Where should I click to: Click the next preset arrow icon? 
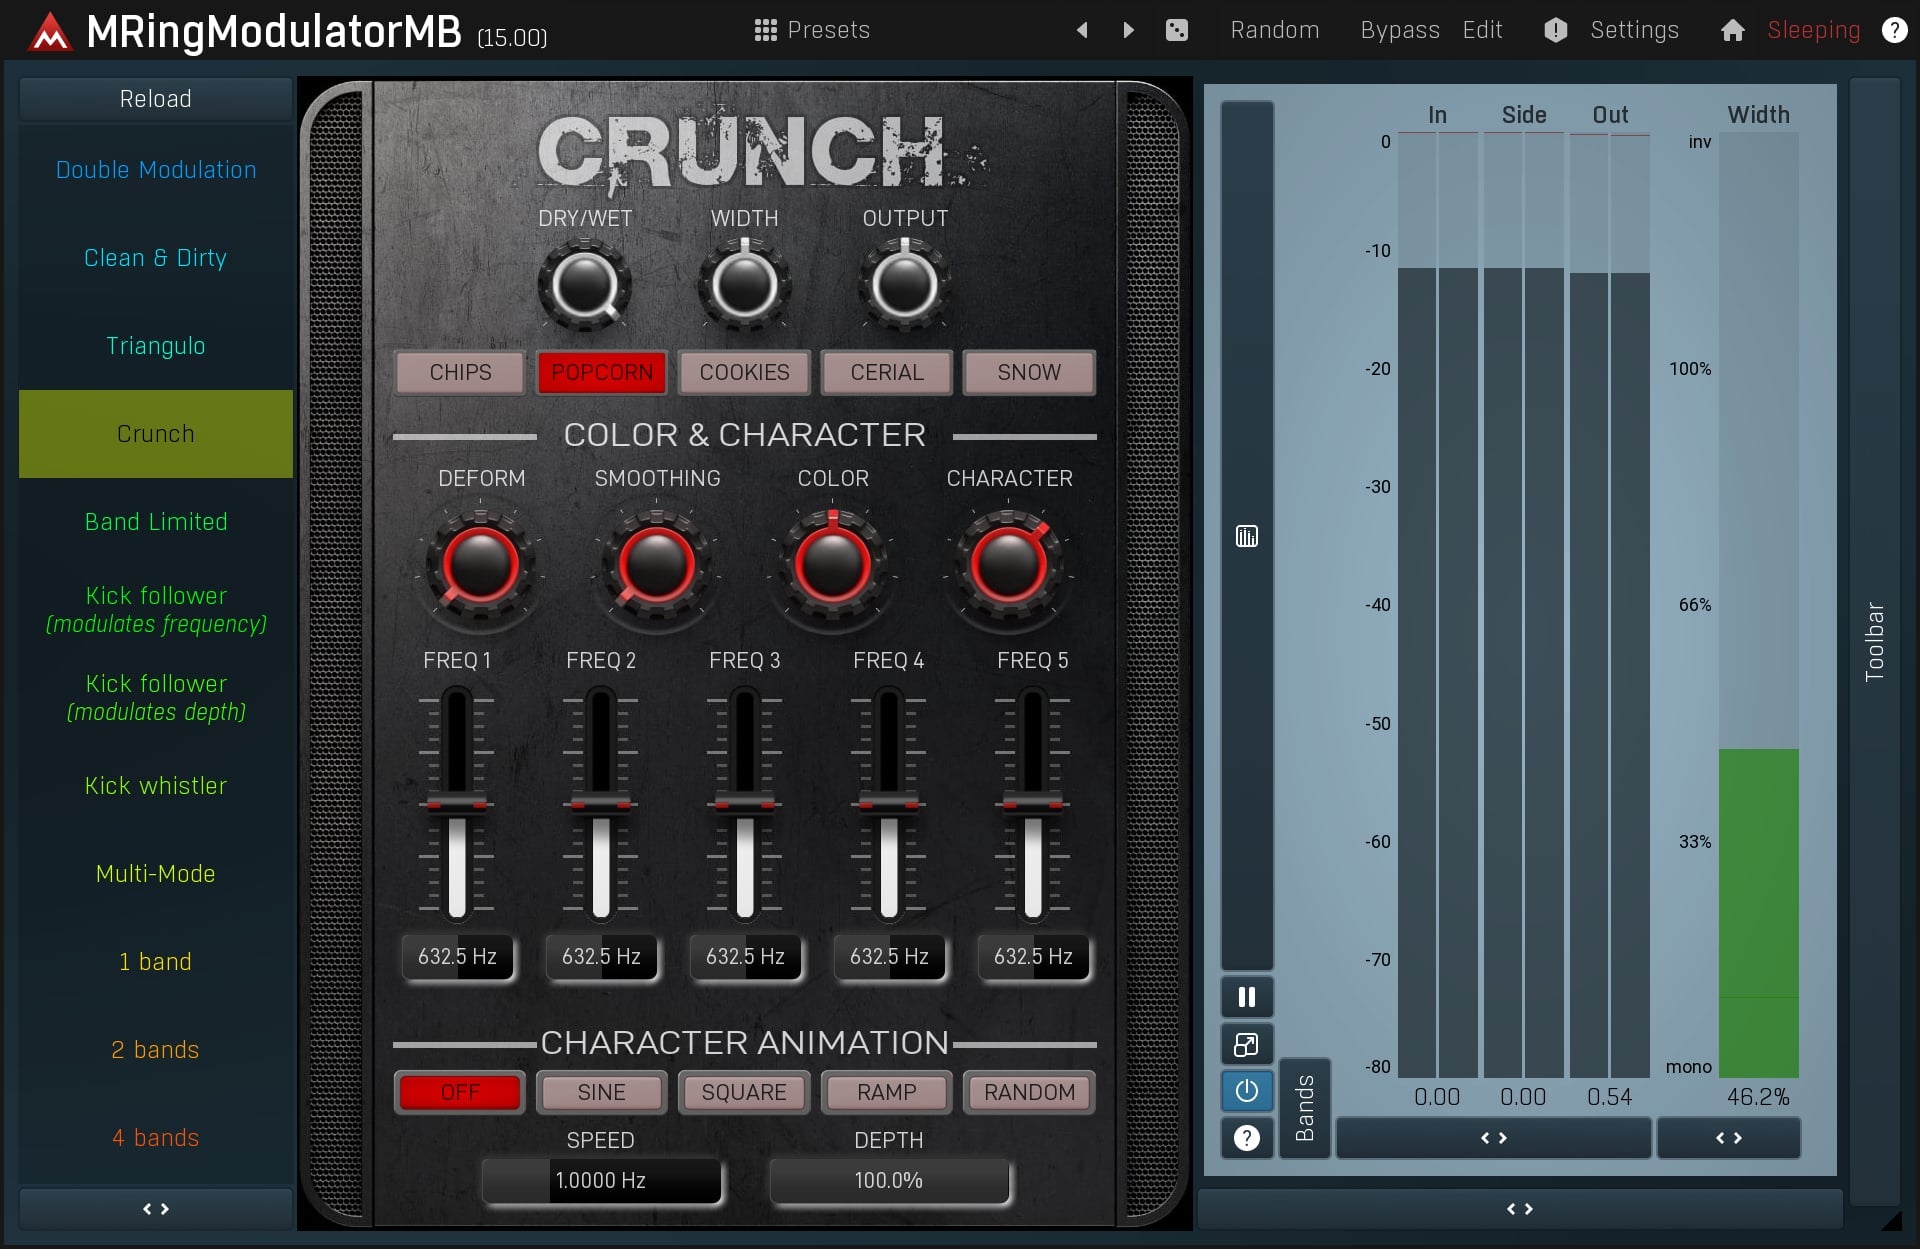pos(1128,30)
